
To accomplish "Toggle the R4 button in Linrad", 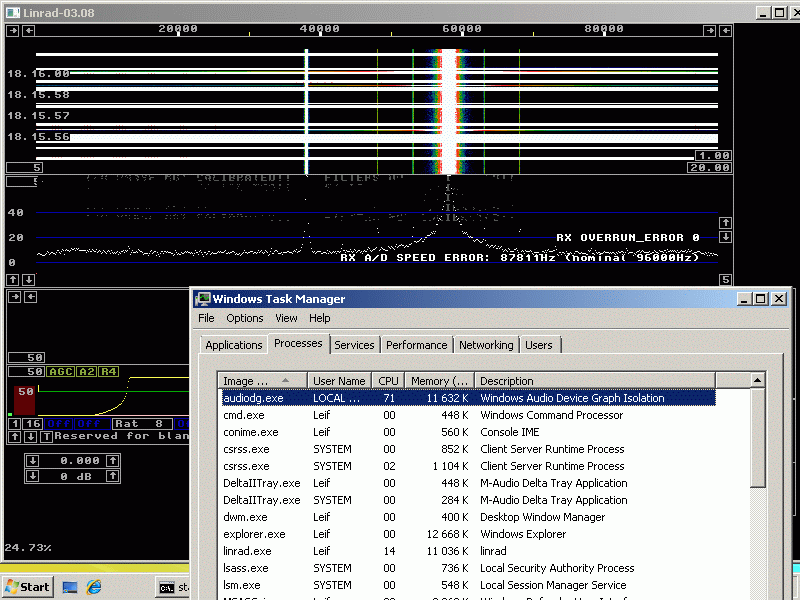I will click(108, 371).
